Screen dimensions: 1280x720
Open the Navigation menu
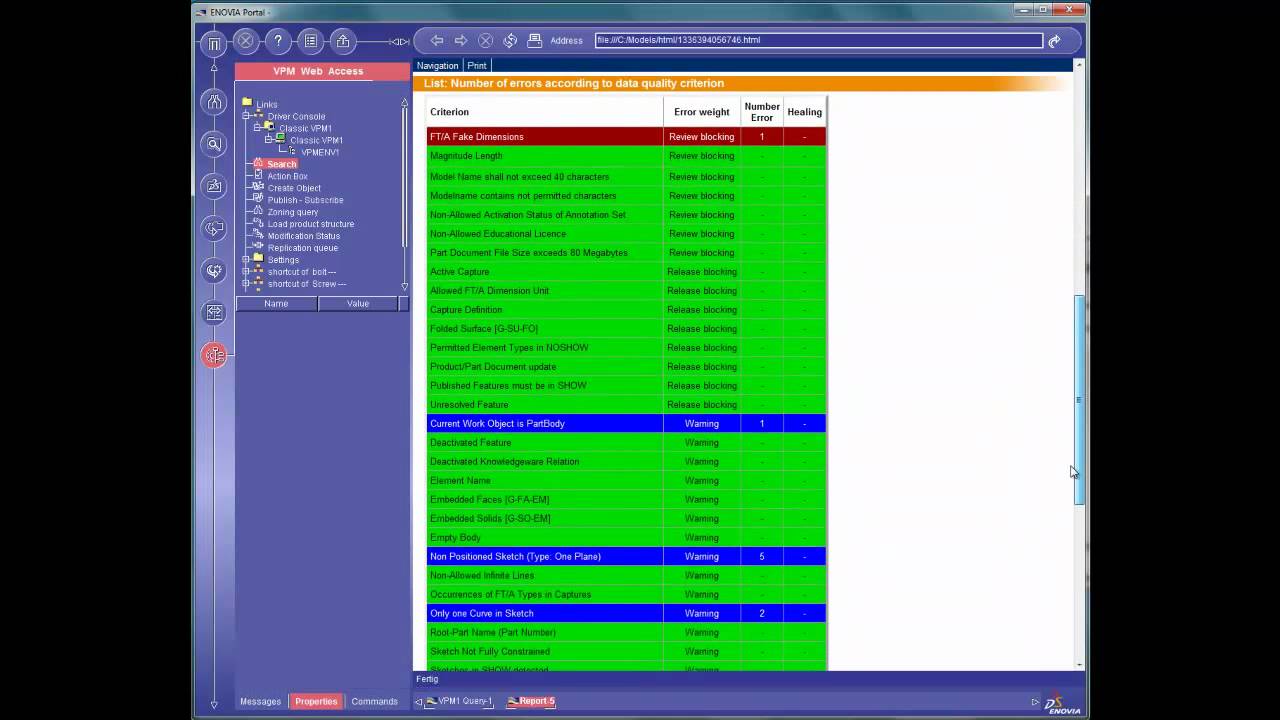click(x=437, y=65)
